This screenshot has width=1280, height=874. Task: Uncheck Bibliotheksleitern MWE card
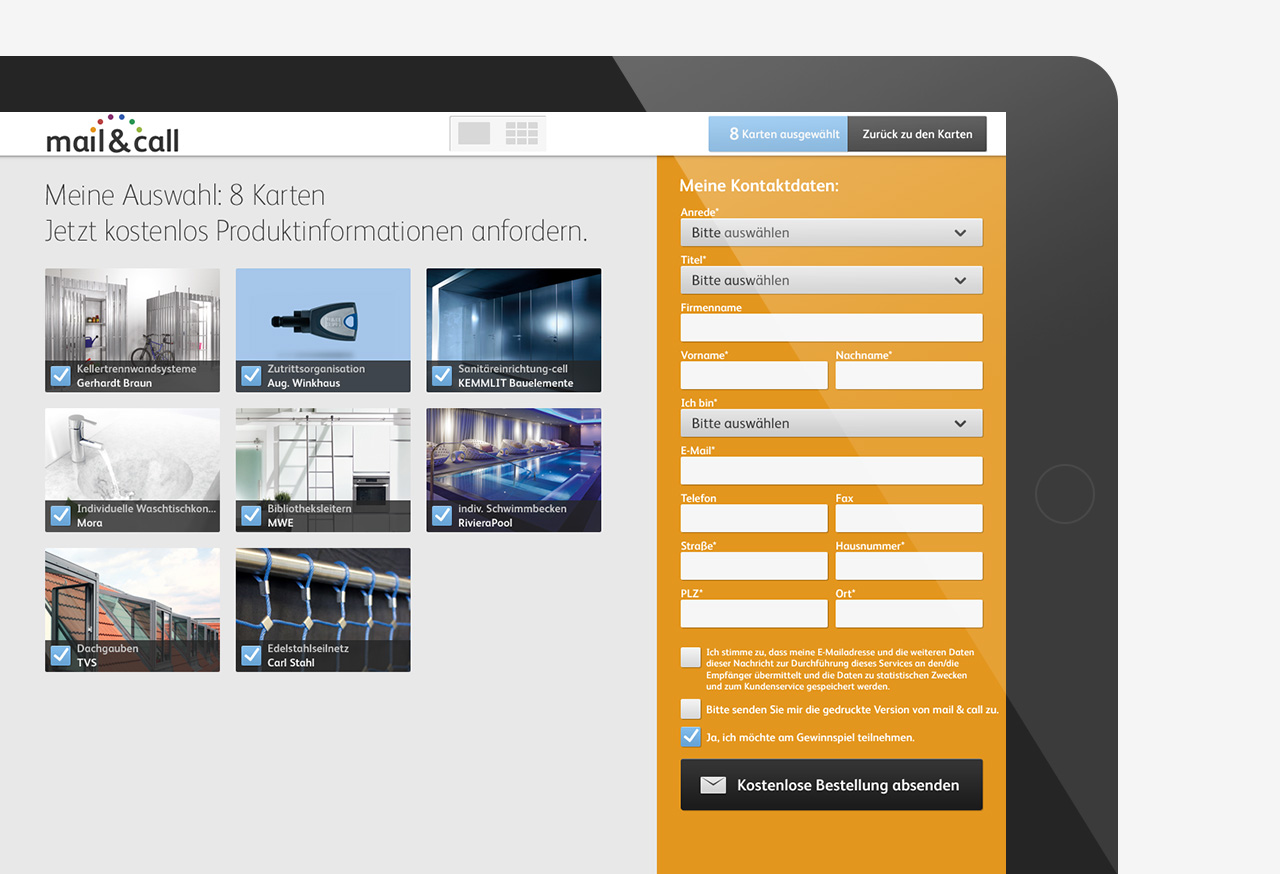point(252,516)
